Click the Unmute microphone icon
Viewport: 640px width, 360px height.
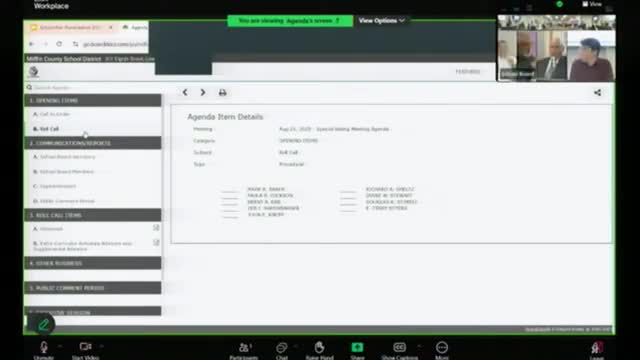tap(44, 347)
